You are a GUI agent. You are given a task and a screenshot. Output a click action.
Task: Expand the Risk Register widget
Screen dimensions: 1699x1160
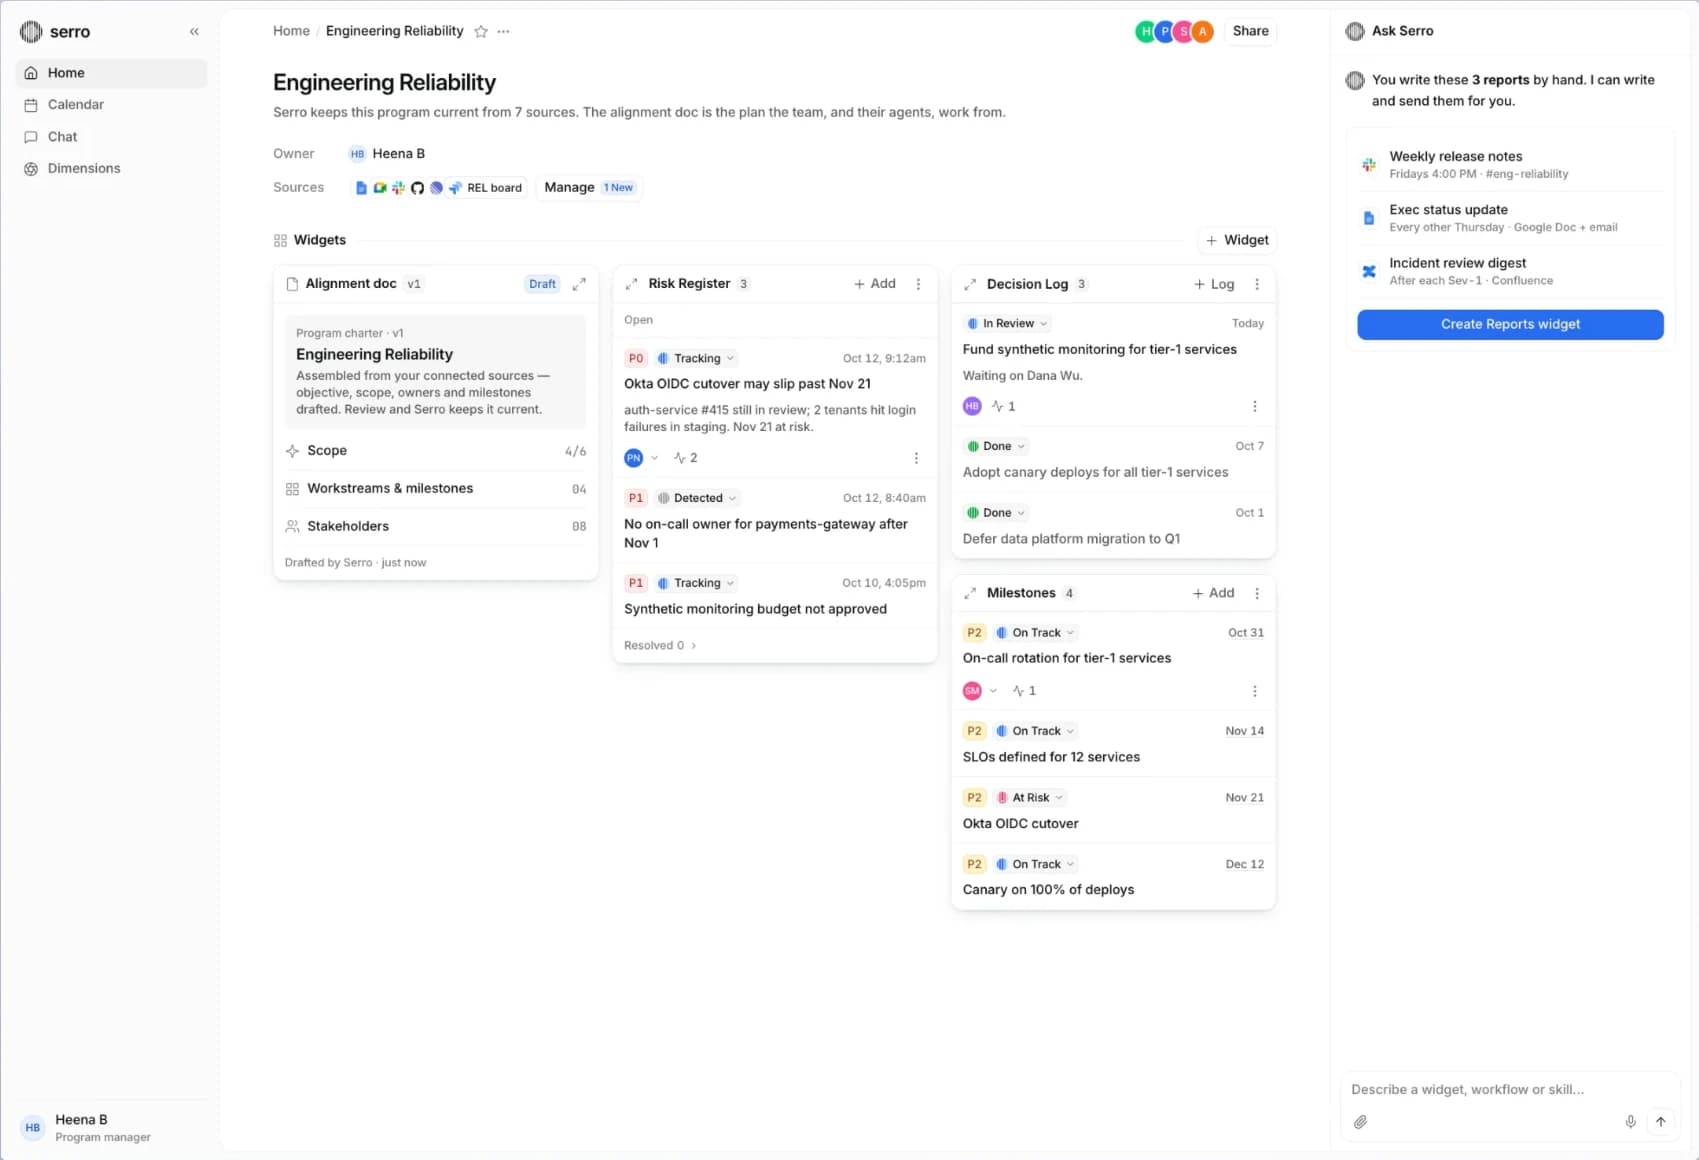[631, 284]
